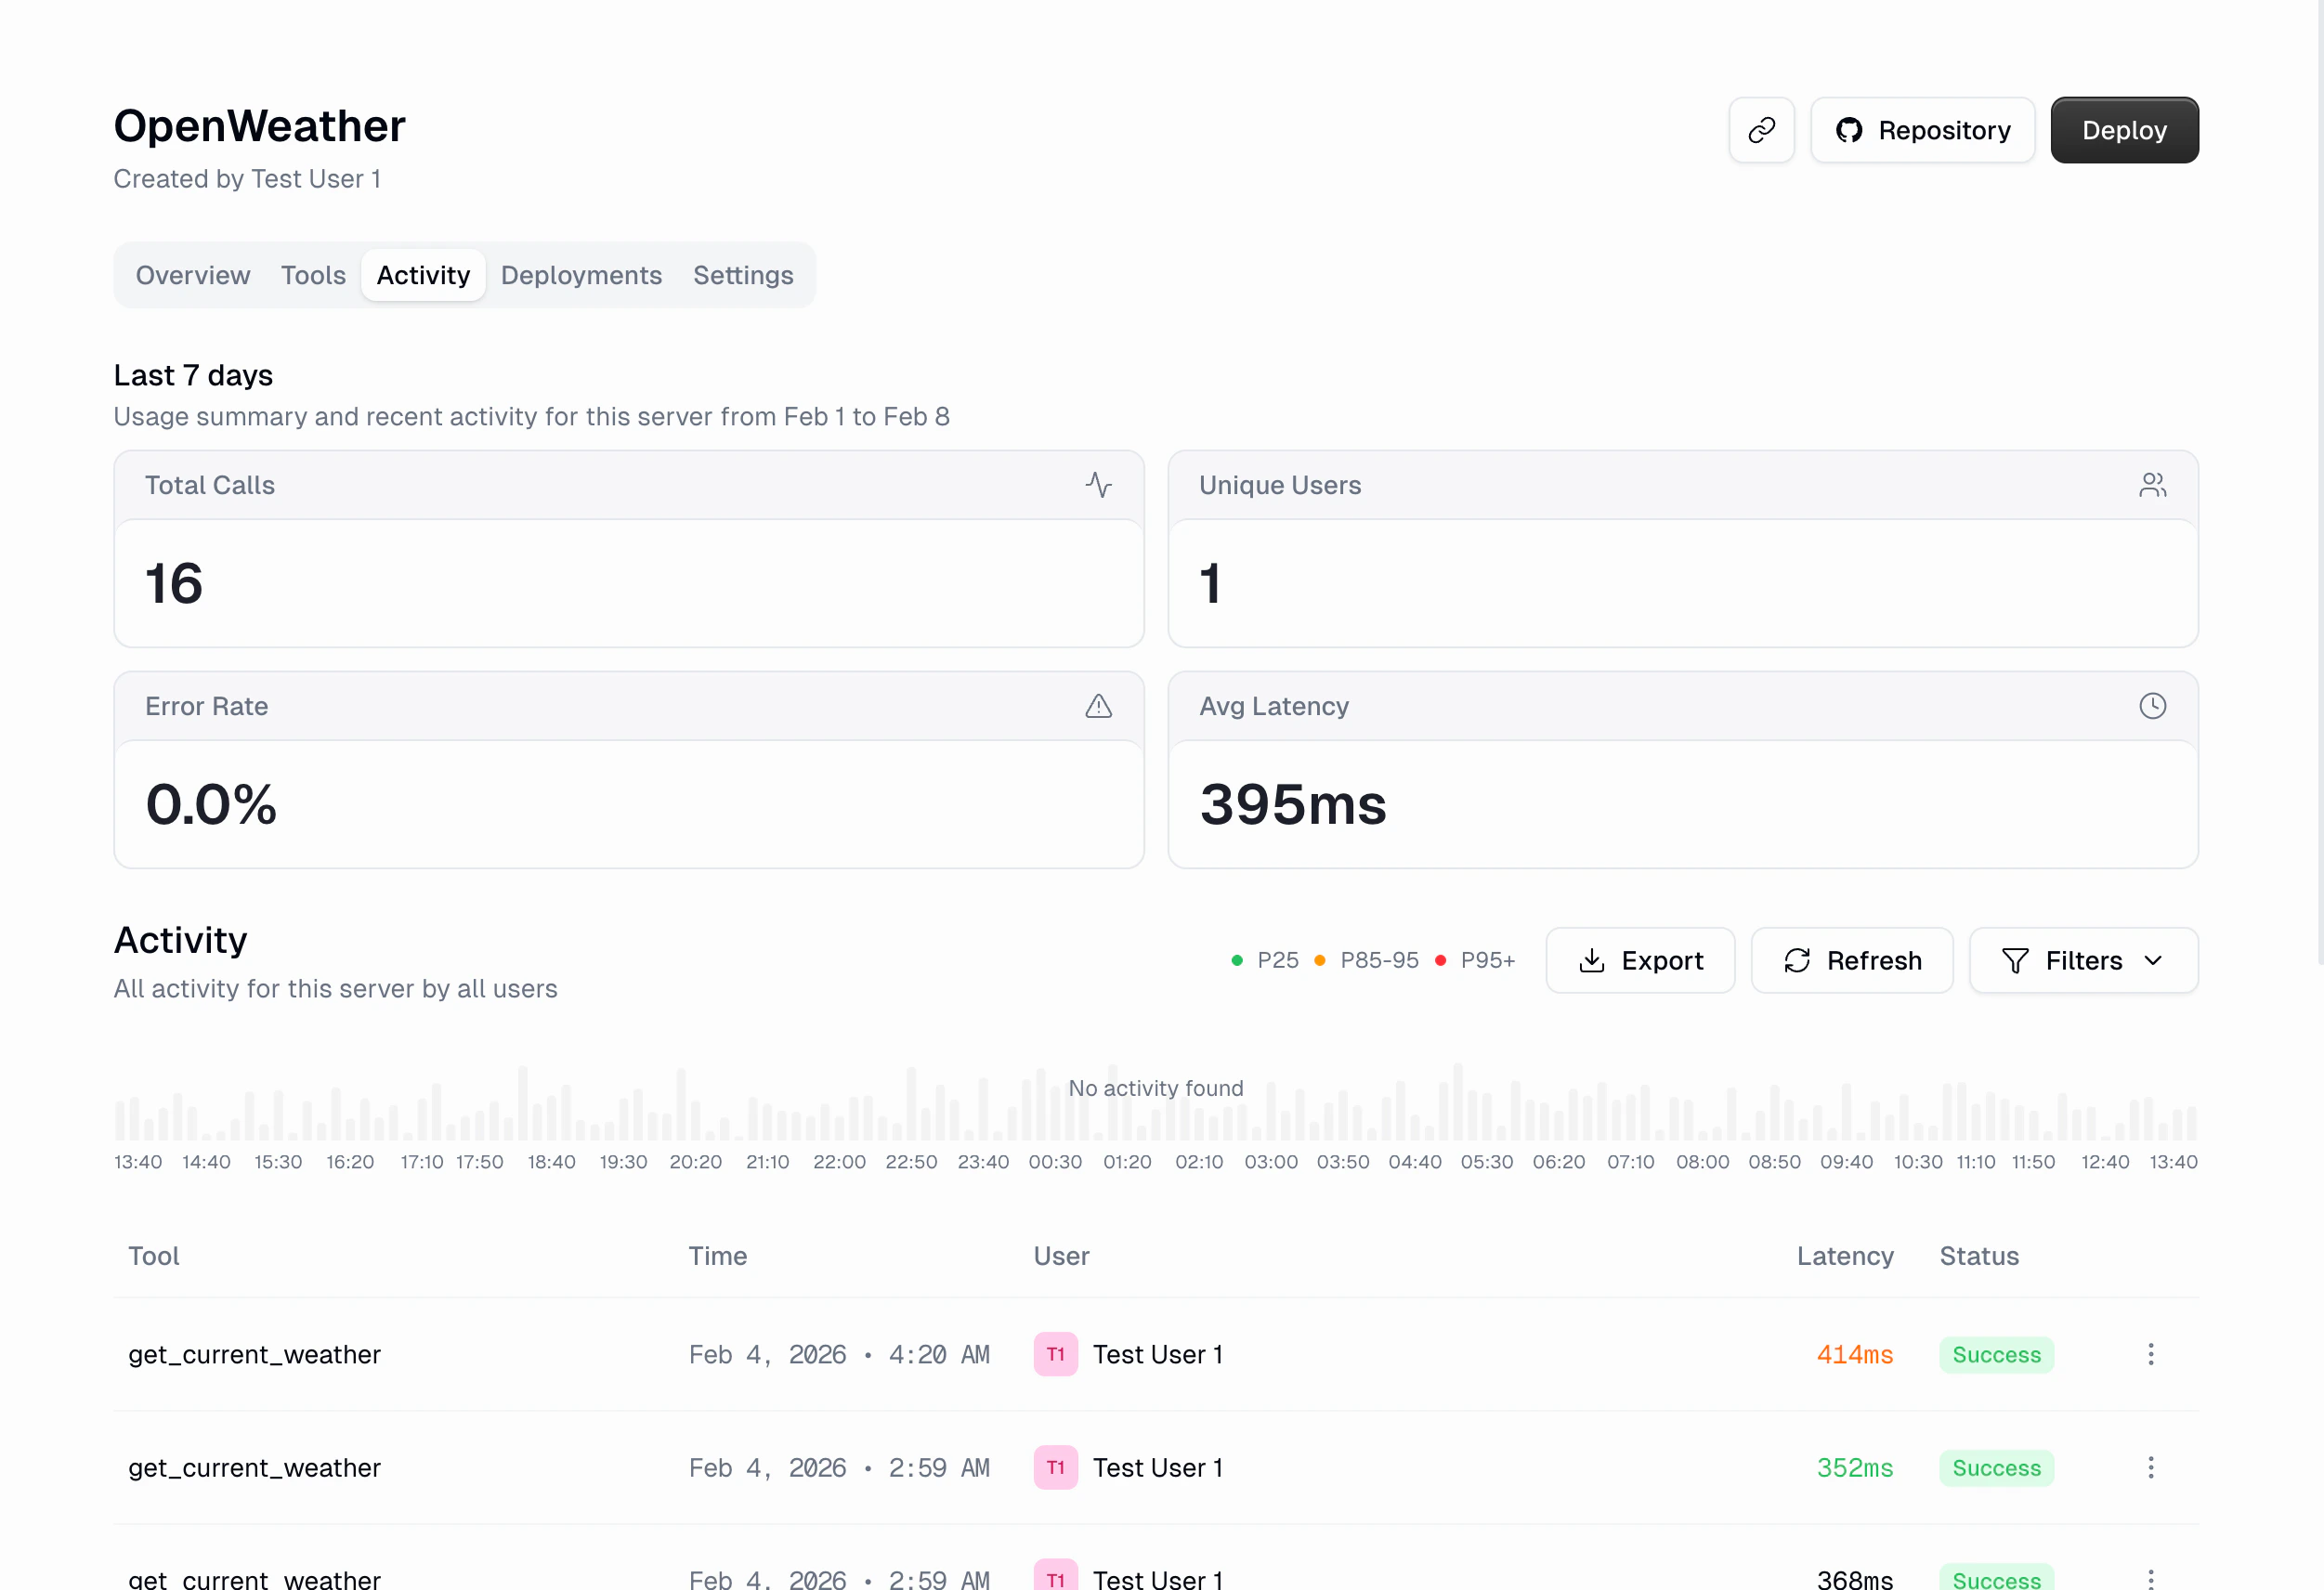The image size is (2324, 1590).
Task: Switch to the Deployments tab
Action: (x=581, y=275)
